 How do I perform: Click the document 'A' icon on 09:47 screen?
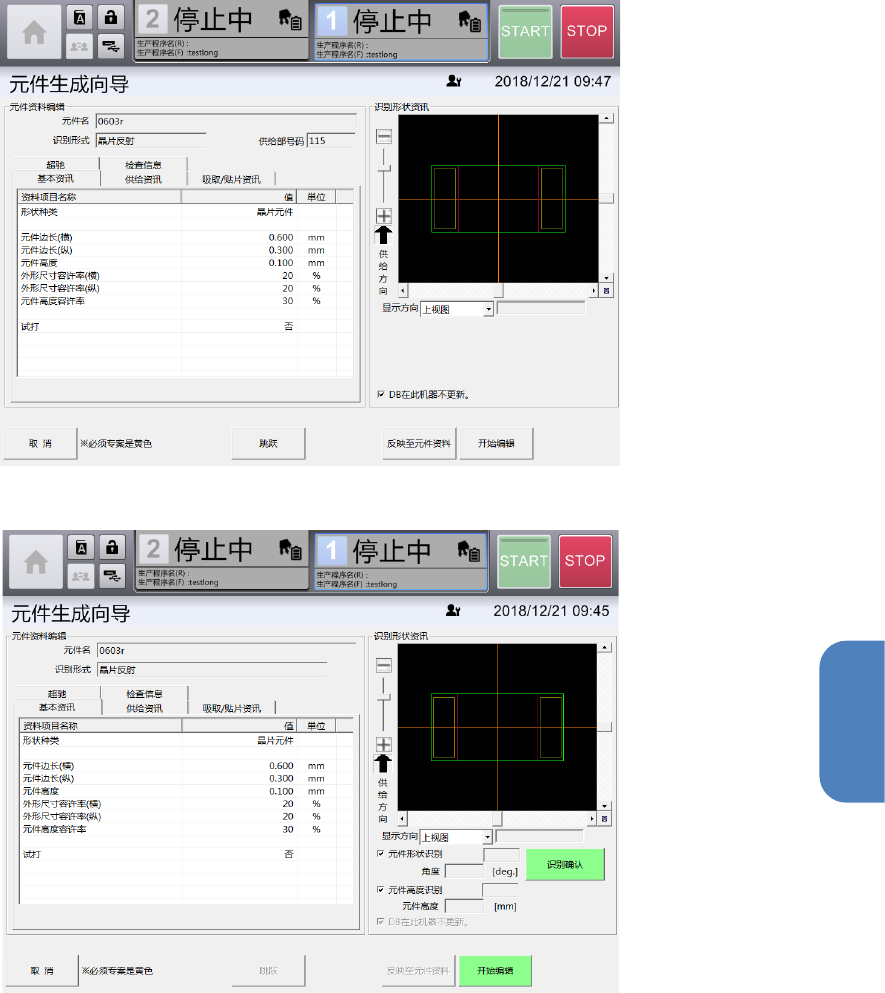click(80, 18)
